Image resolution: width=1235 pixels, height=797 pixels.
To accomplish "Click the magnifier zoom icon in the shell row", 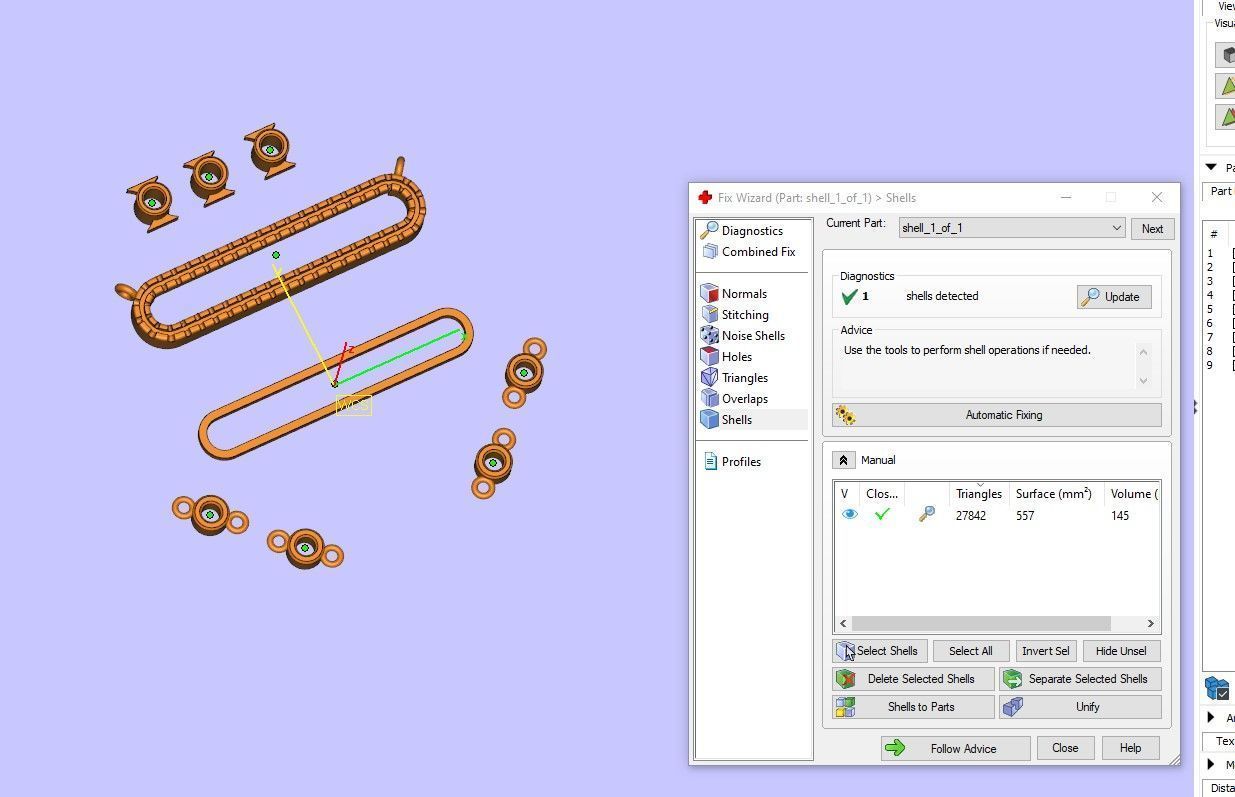I will click(x=927, y=515).
